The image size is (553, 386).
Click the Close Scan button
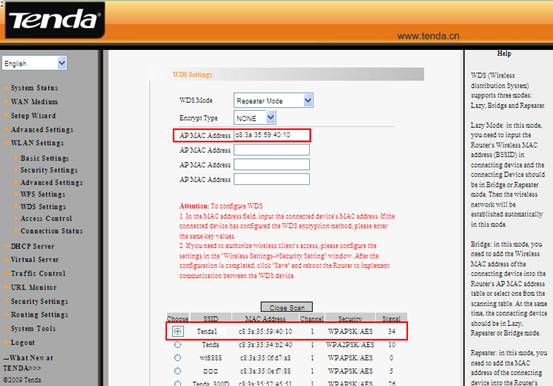[286, 307]
